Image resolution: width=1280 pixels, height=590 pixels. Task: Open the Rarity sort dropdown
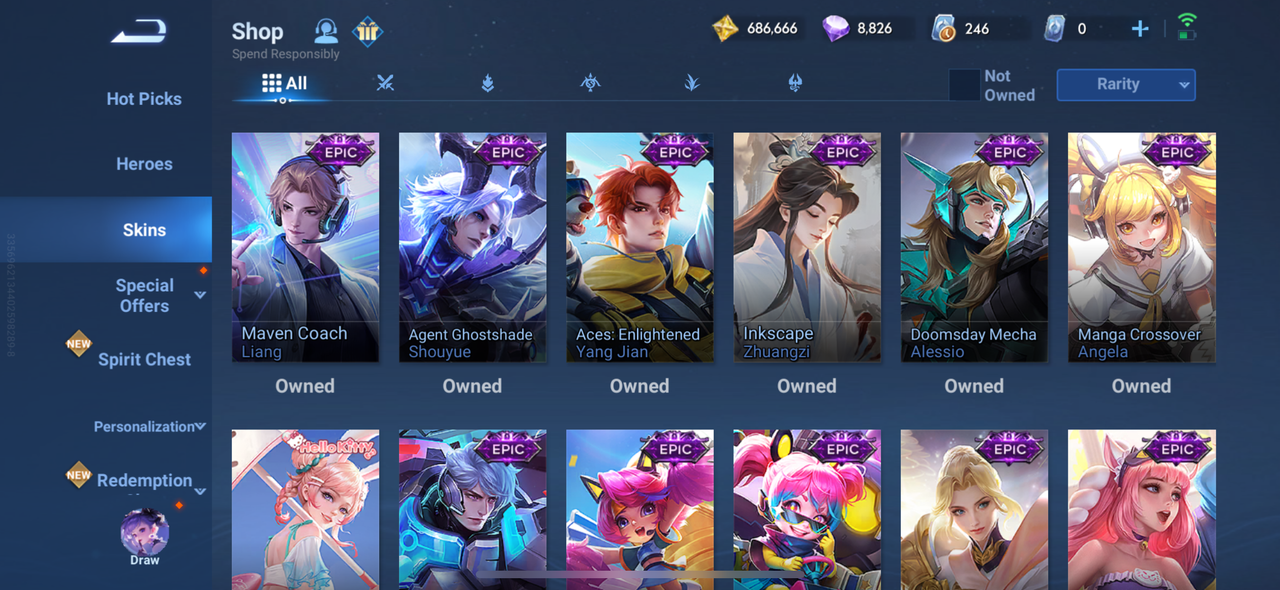(x=1126, y=85)
